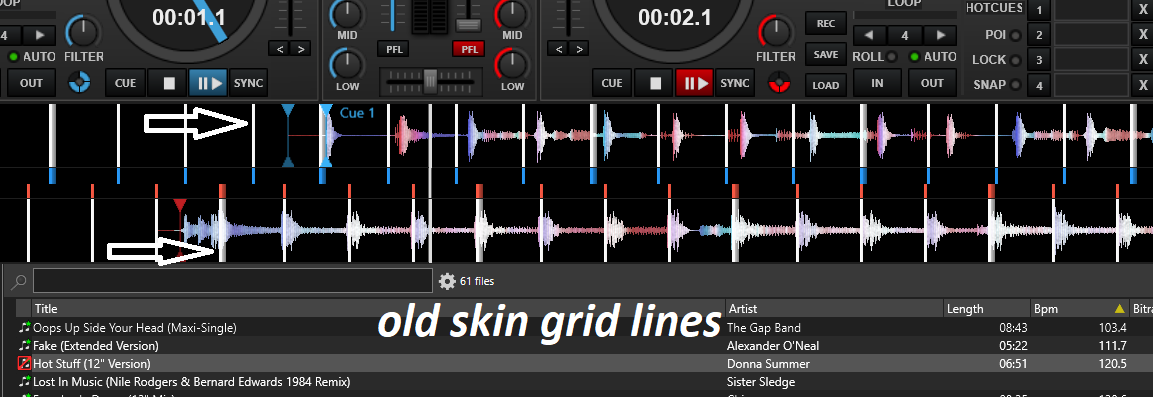Click the red vinyl icon below right FILTER
The width and height of the screenshot is (1153, 397).
778,82
